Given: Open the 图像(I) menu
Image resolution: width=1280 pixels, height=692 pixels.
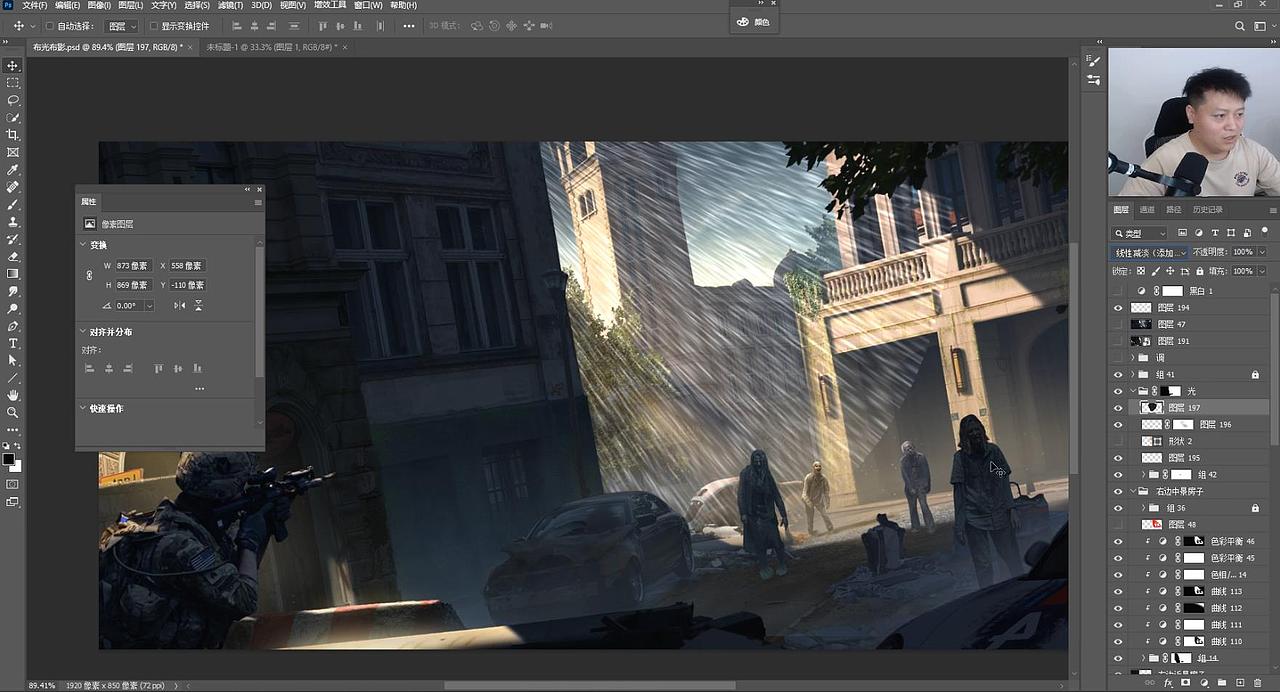Looking at the screenshot, I should pos(99,6).
